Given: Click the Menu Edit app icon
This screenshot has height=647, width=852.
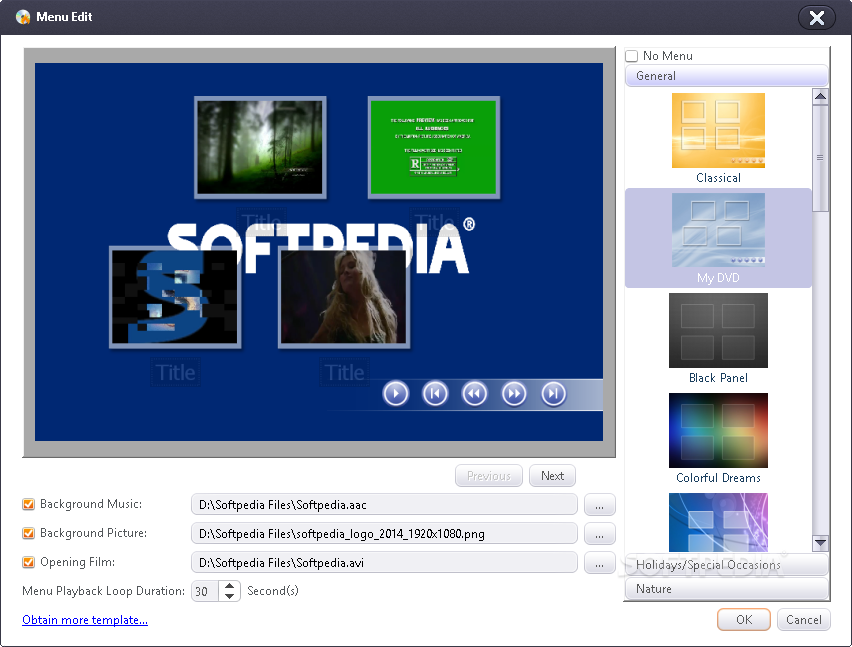Looking at the screenshot, I should click(23, 17).
